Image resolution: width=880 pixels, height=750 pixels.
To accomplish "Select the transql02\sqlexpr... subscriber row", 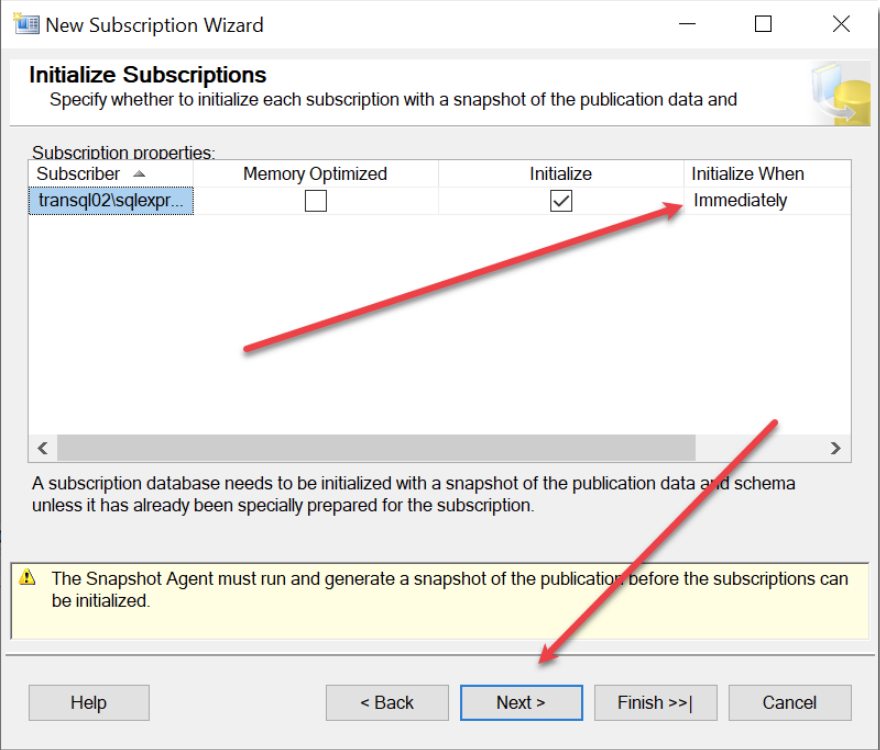I will coord(111,200).
